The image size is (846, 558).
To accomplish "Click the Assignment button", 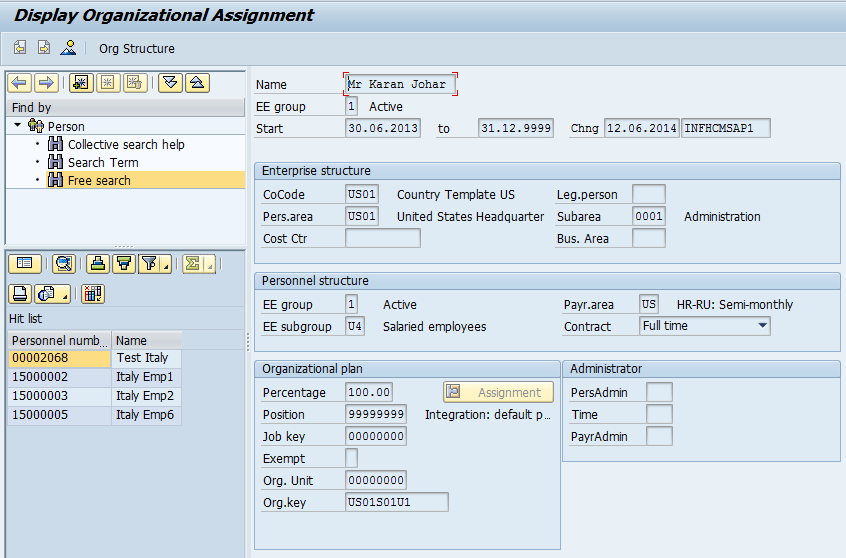I will [498, 393].
